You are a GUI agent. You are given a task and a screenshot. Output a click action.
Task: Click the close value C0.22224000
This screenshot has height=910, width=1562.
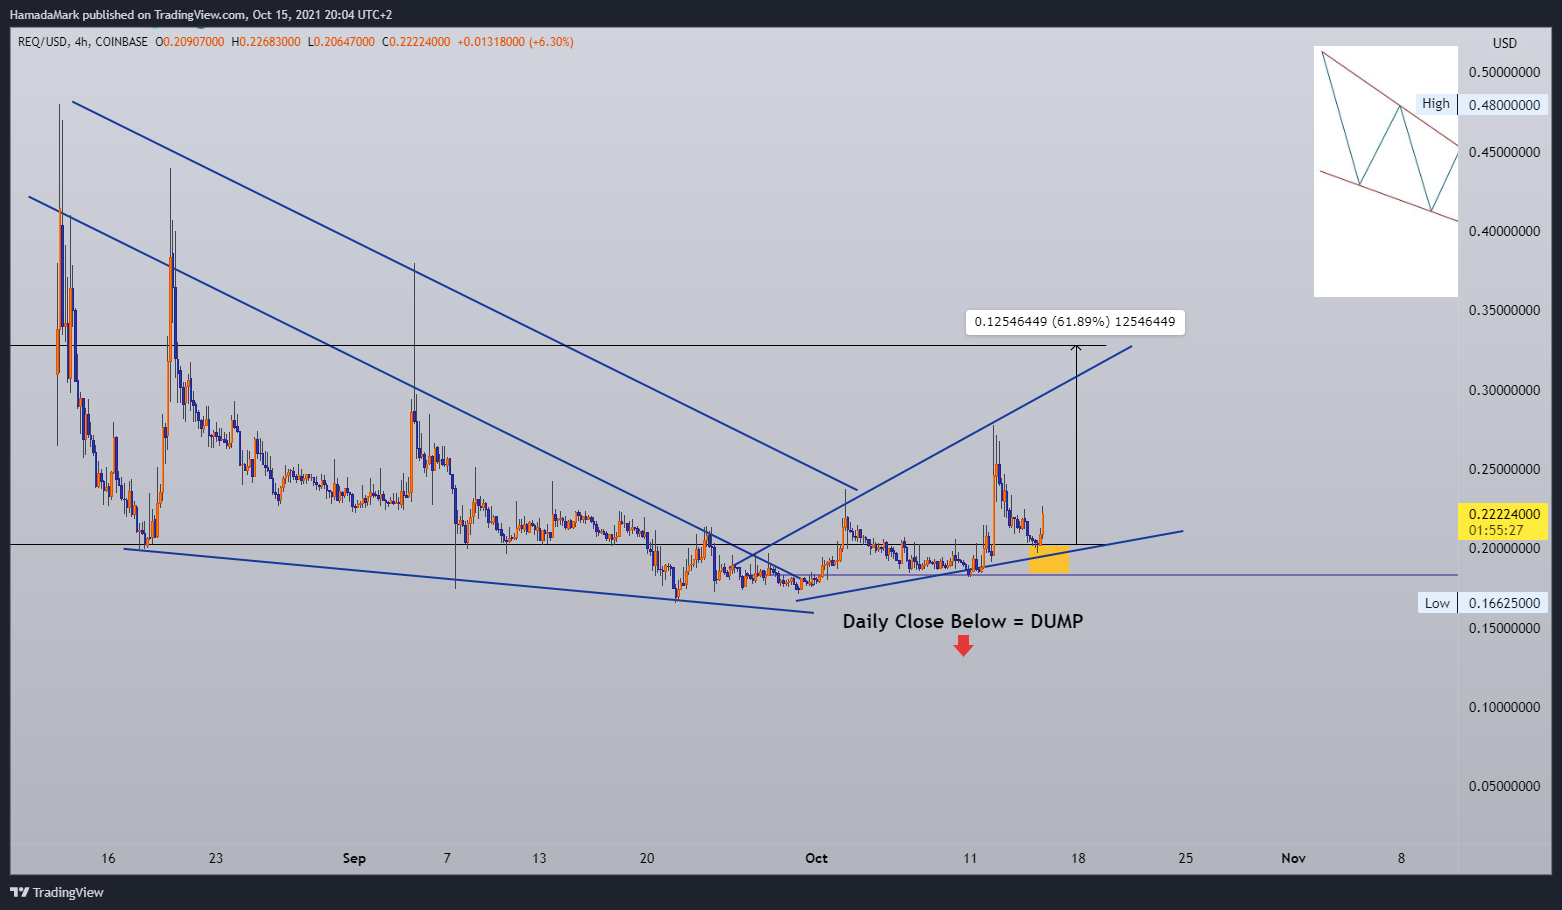click(416, 42)
